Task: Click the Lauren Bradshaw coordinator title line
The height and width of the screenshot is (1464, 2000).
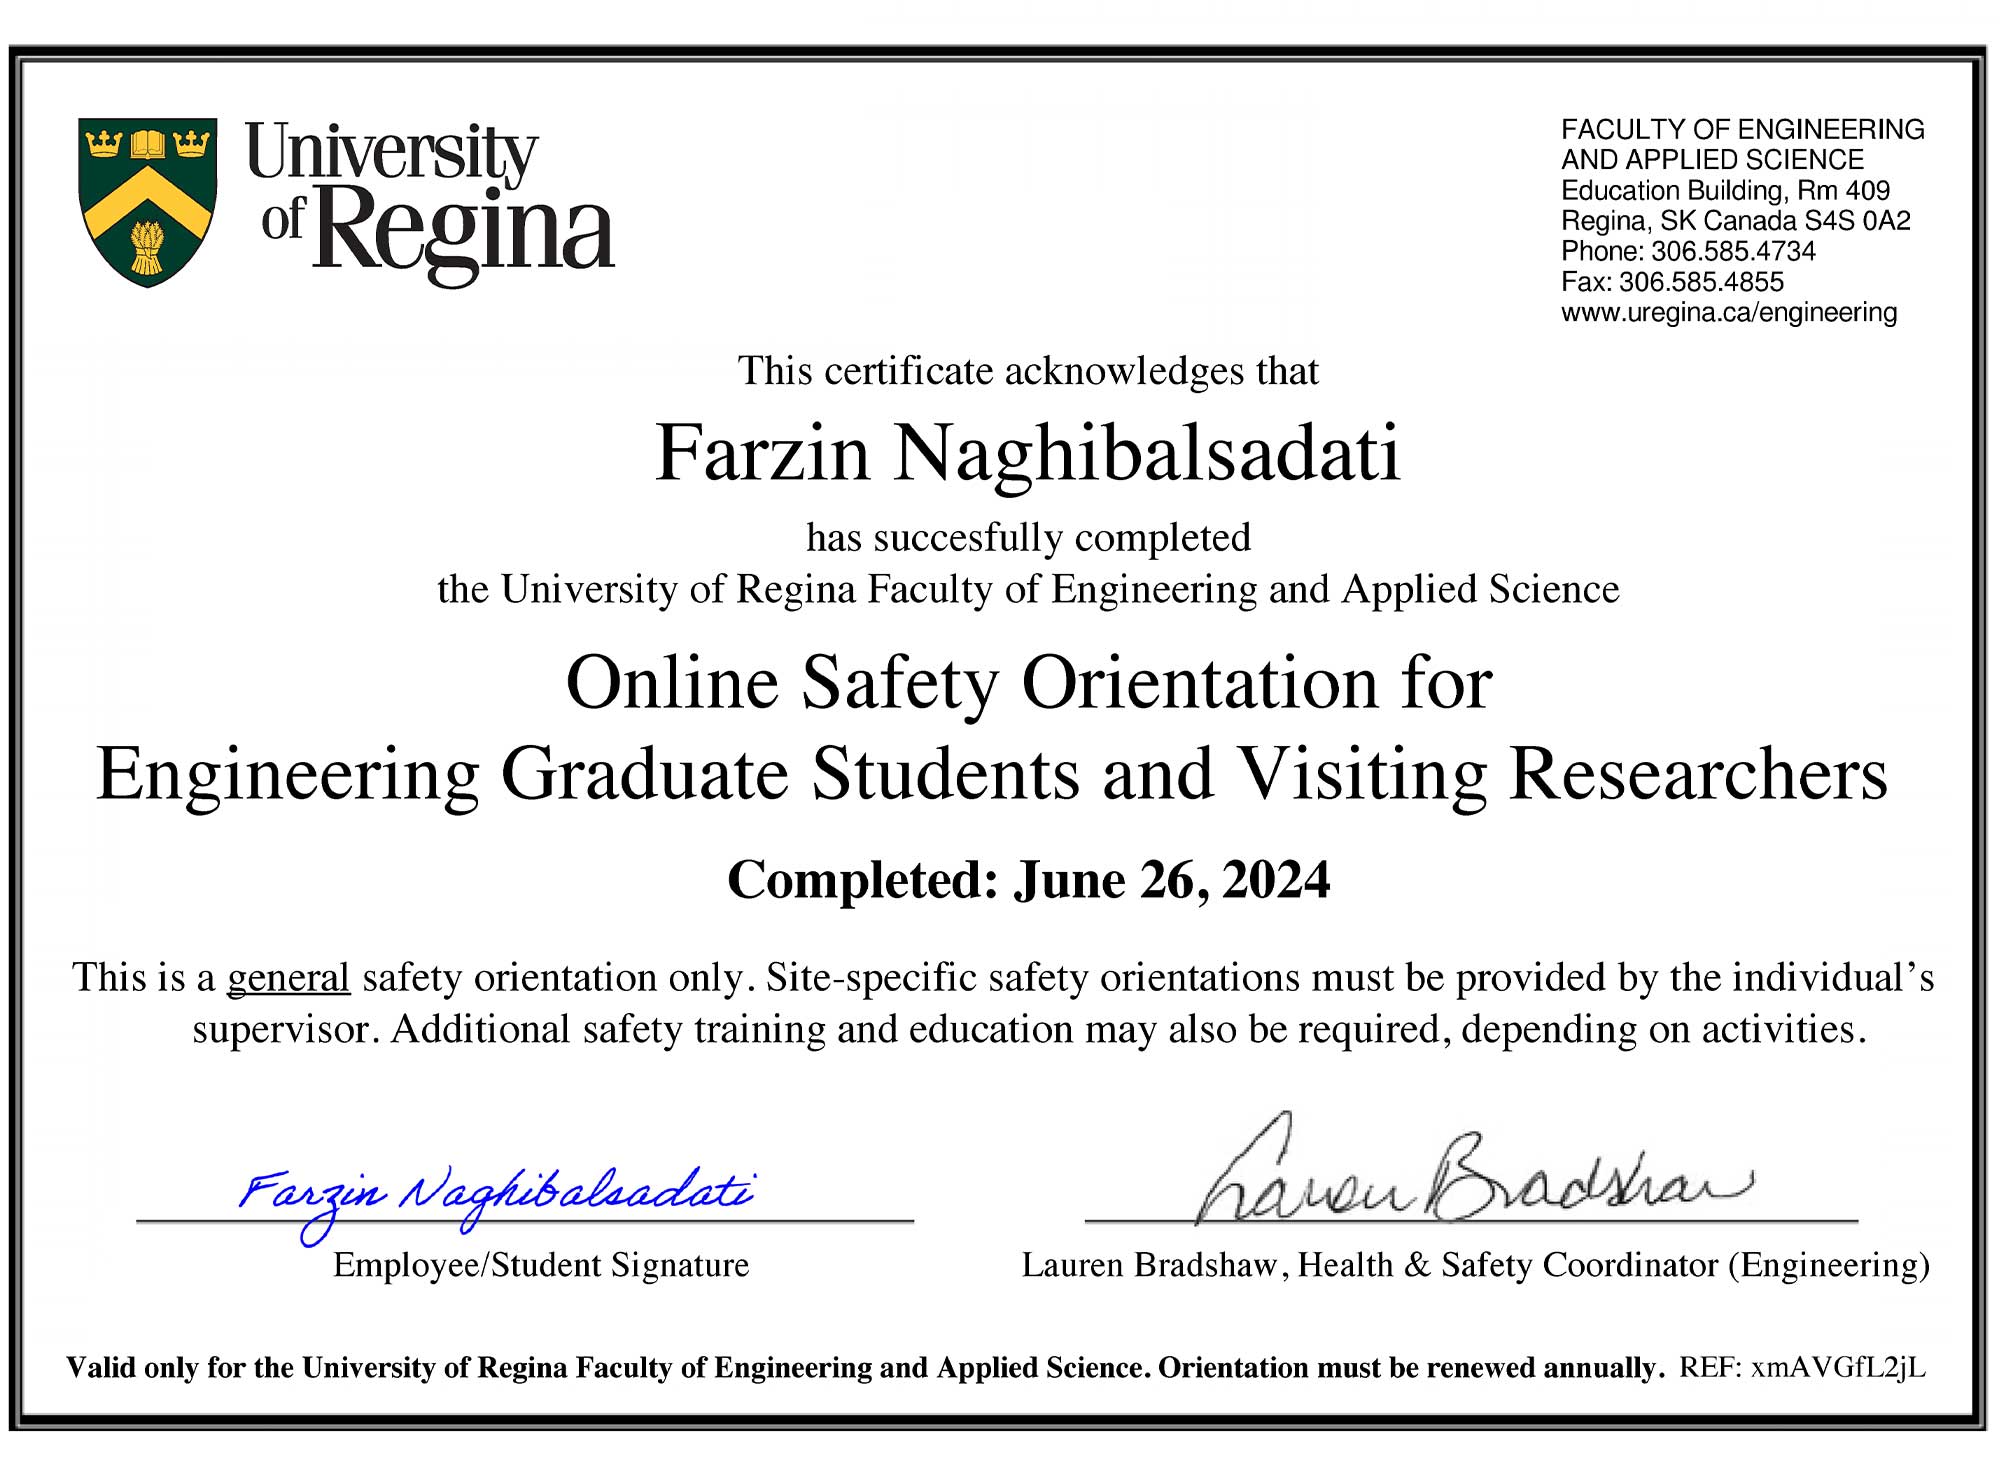Action: tap(1475, 1265)
